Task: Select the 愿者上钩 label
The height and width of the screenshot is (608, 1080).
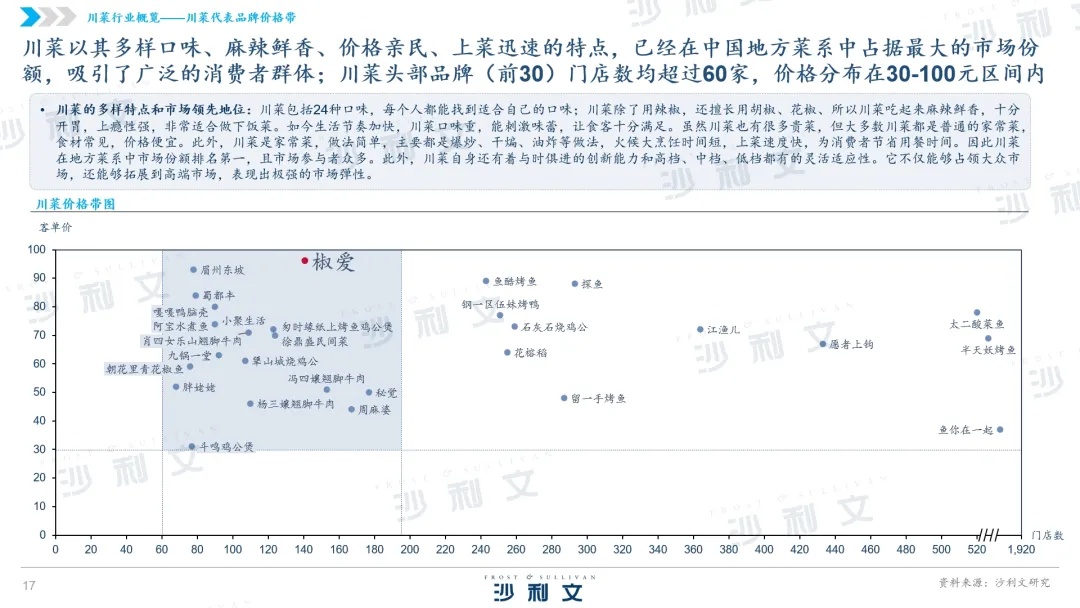Action: click(851, 344)
